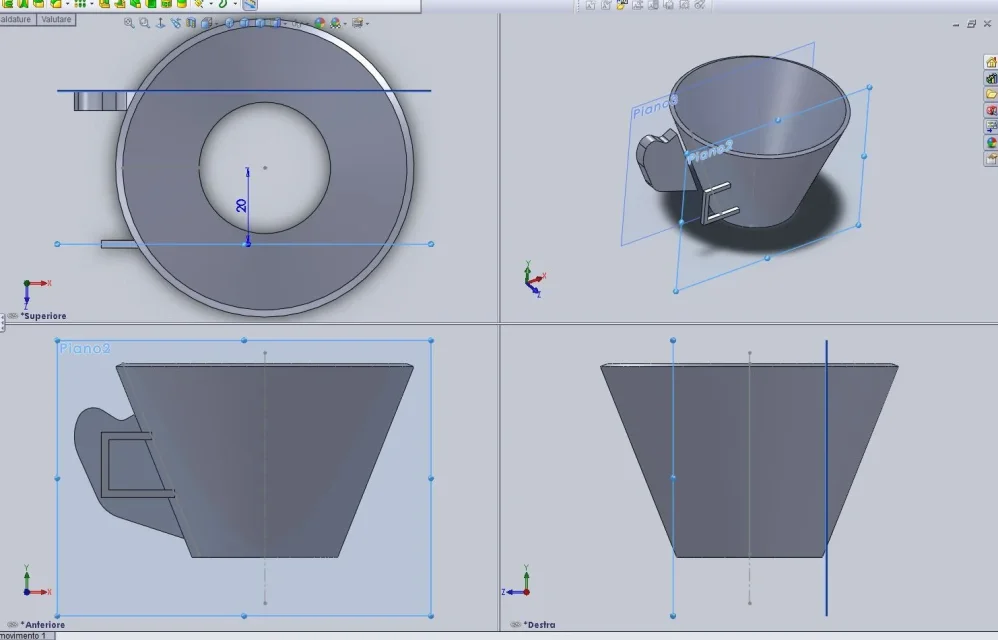Select the dimension value 20 in top view
The height and width of the screenshot is (640, 998).
[x=241, y=205]
